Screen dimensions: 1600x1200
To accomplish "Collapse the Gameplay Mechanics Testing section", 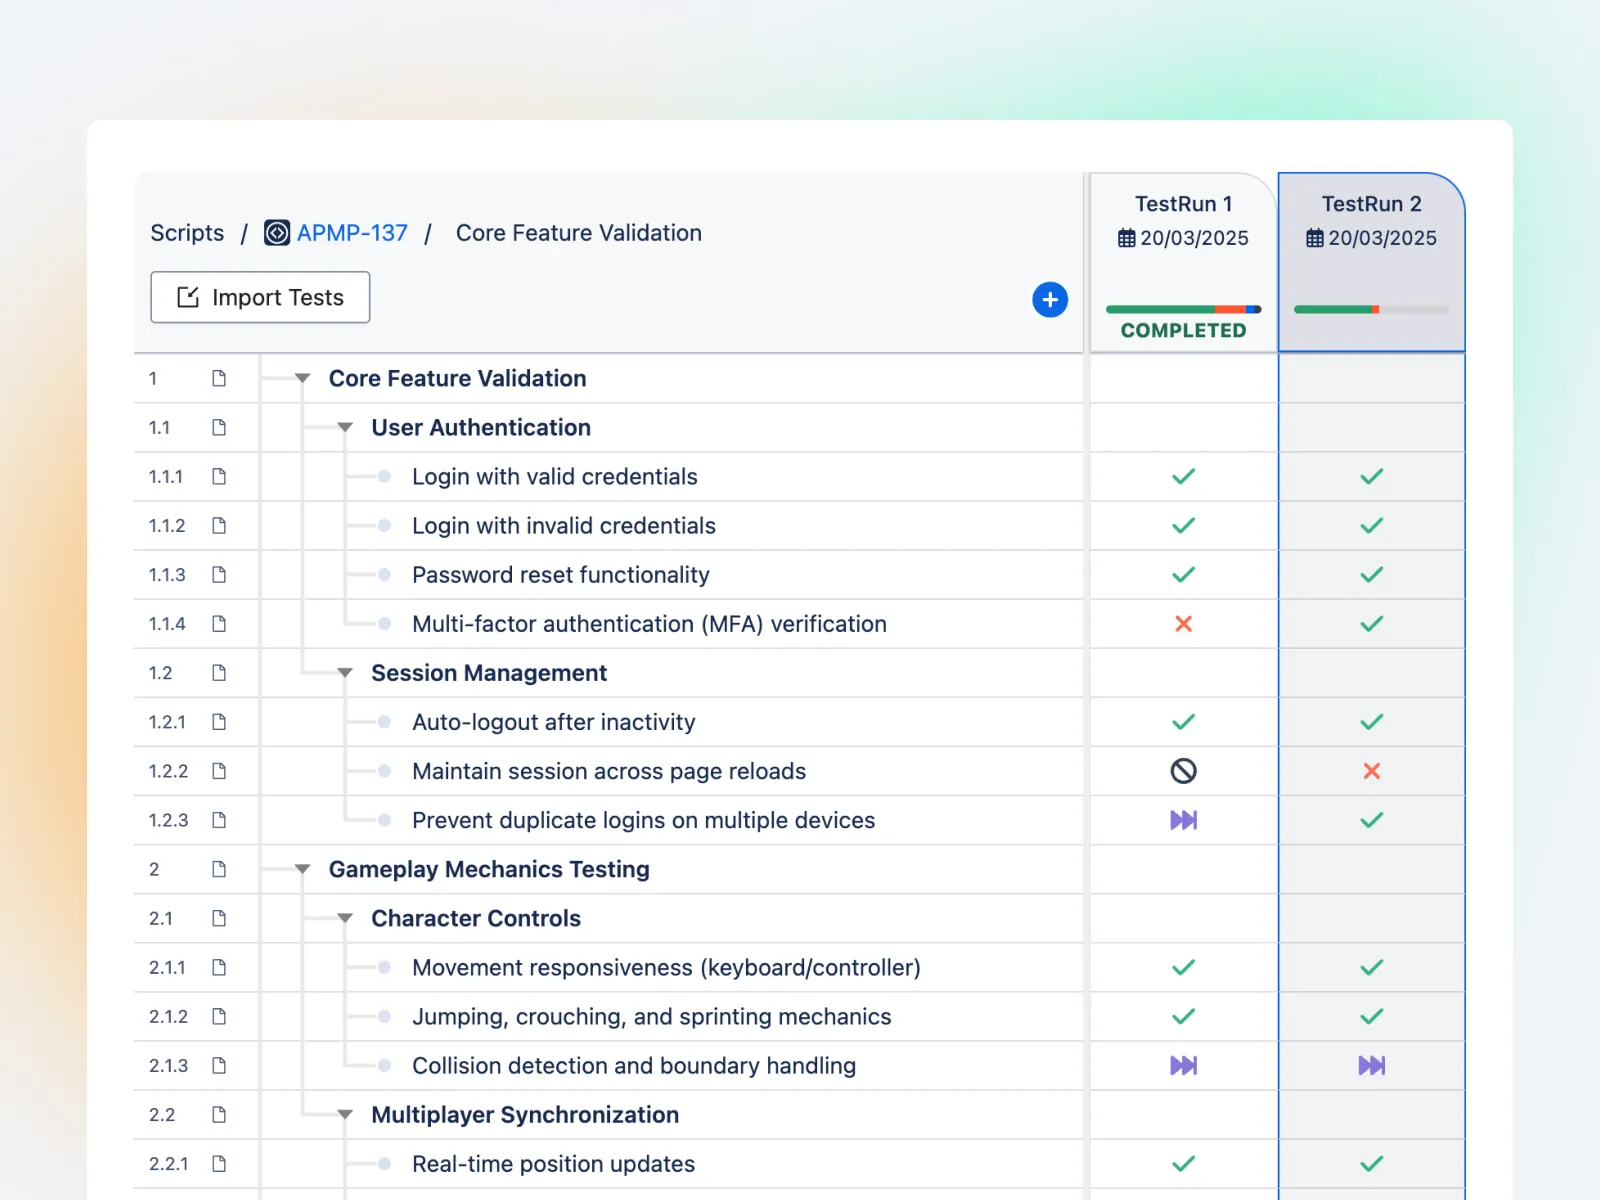I will click(x=302, y=870).
